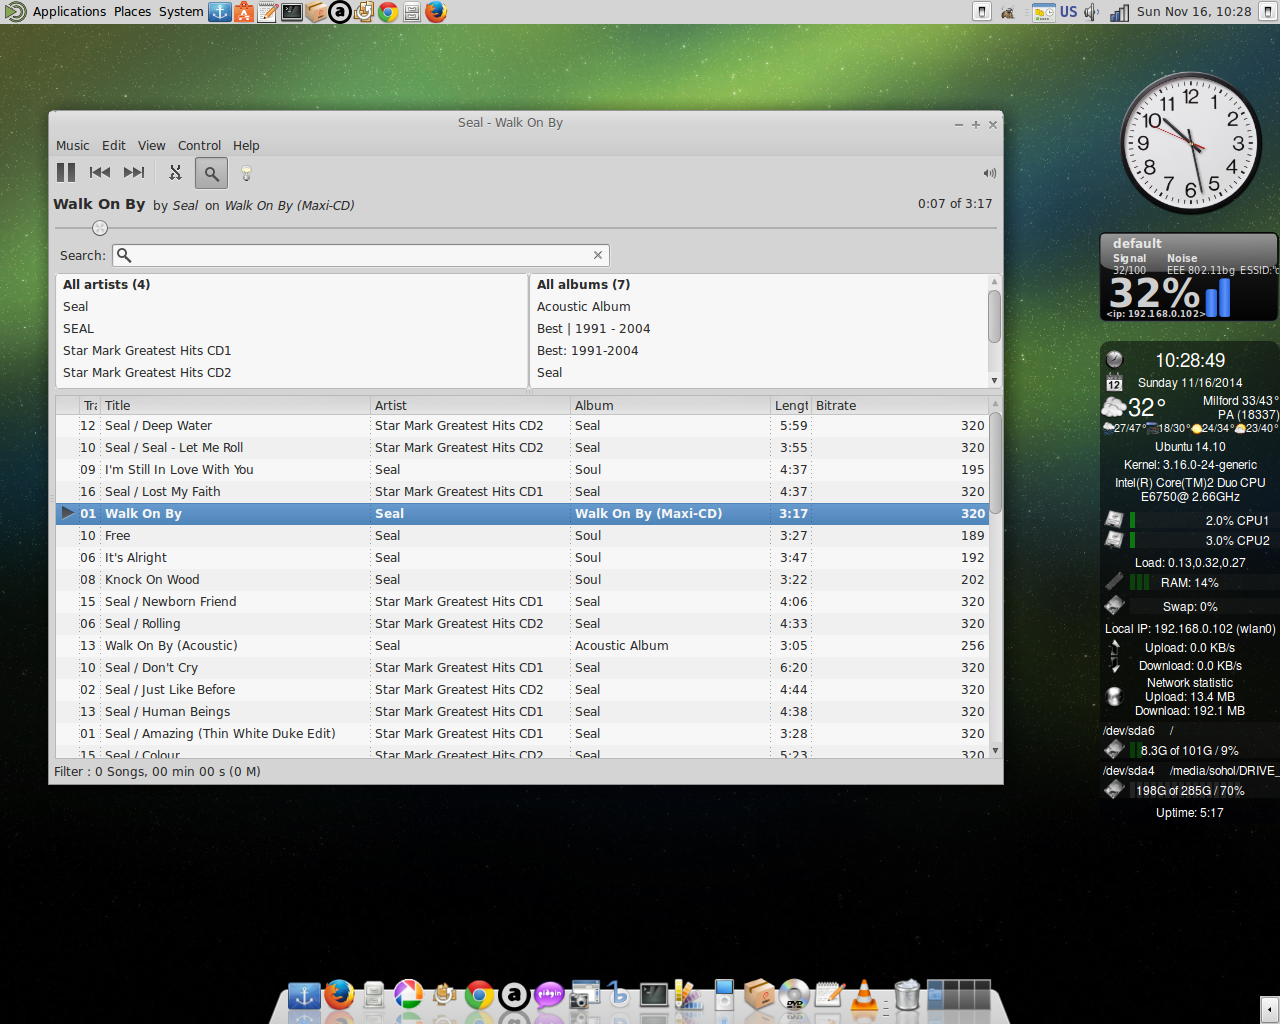The width and height of the screenshot is (1280, 1024).
Task: Select song Seal / Human Beings
Action: pyautogui.click(x=522, y=712)
